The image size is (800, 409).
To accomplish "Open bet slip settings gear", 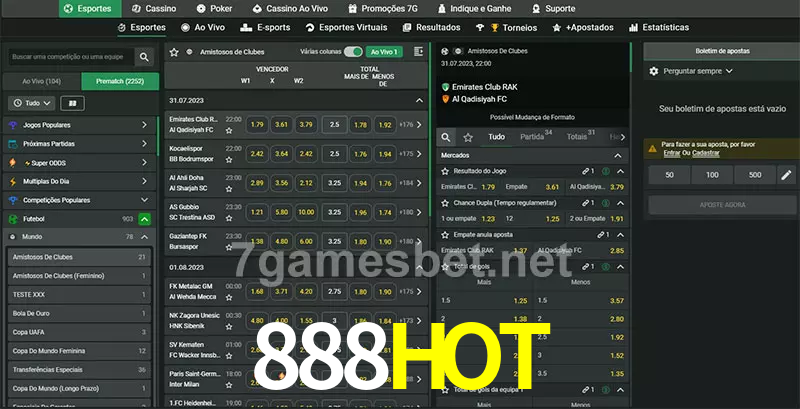I will pyautogui.click(x=654, y=71).
